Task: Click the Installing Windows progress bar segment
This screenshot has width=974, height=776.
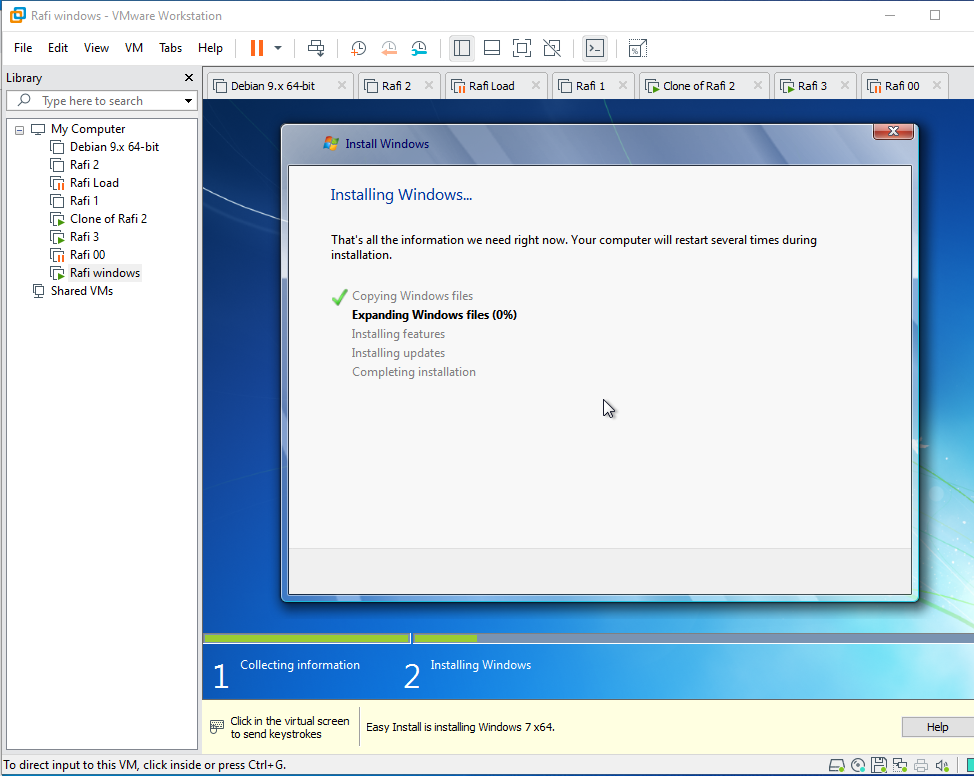Action: tap(693, 638)
